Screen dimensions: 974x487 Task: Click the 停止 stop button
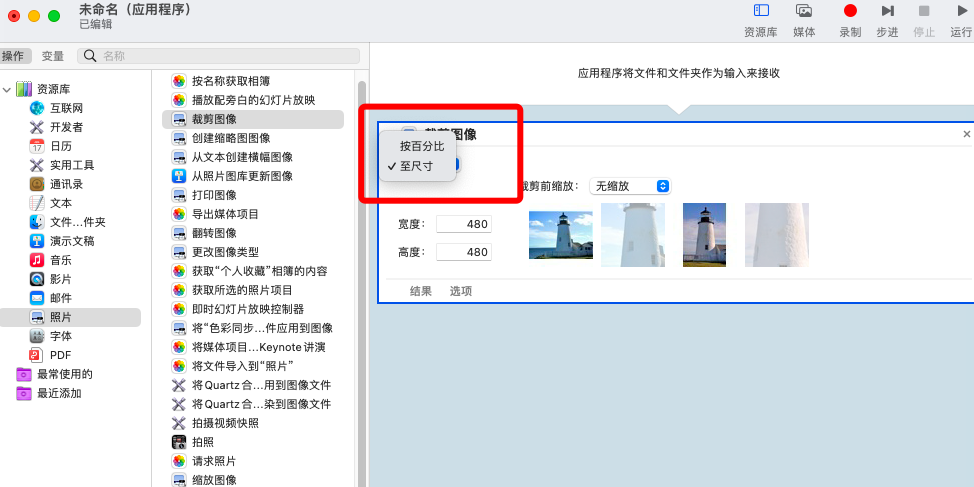click(924, 20)
